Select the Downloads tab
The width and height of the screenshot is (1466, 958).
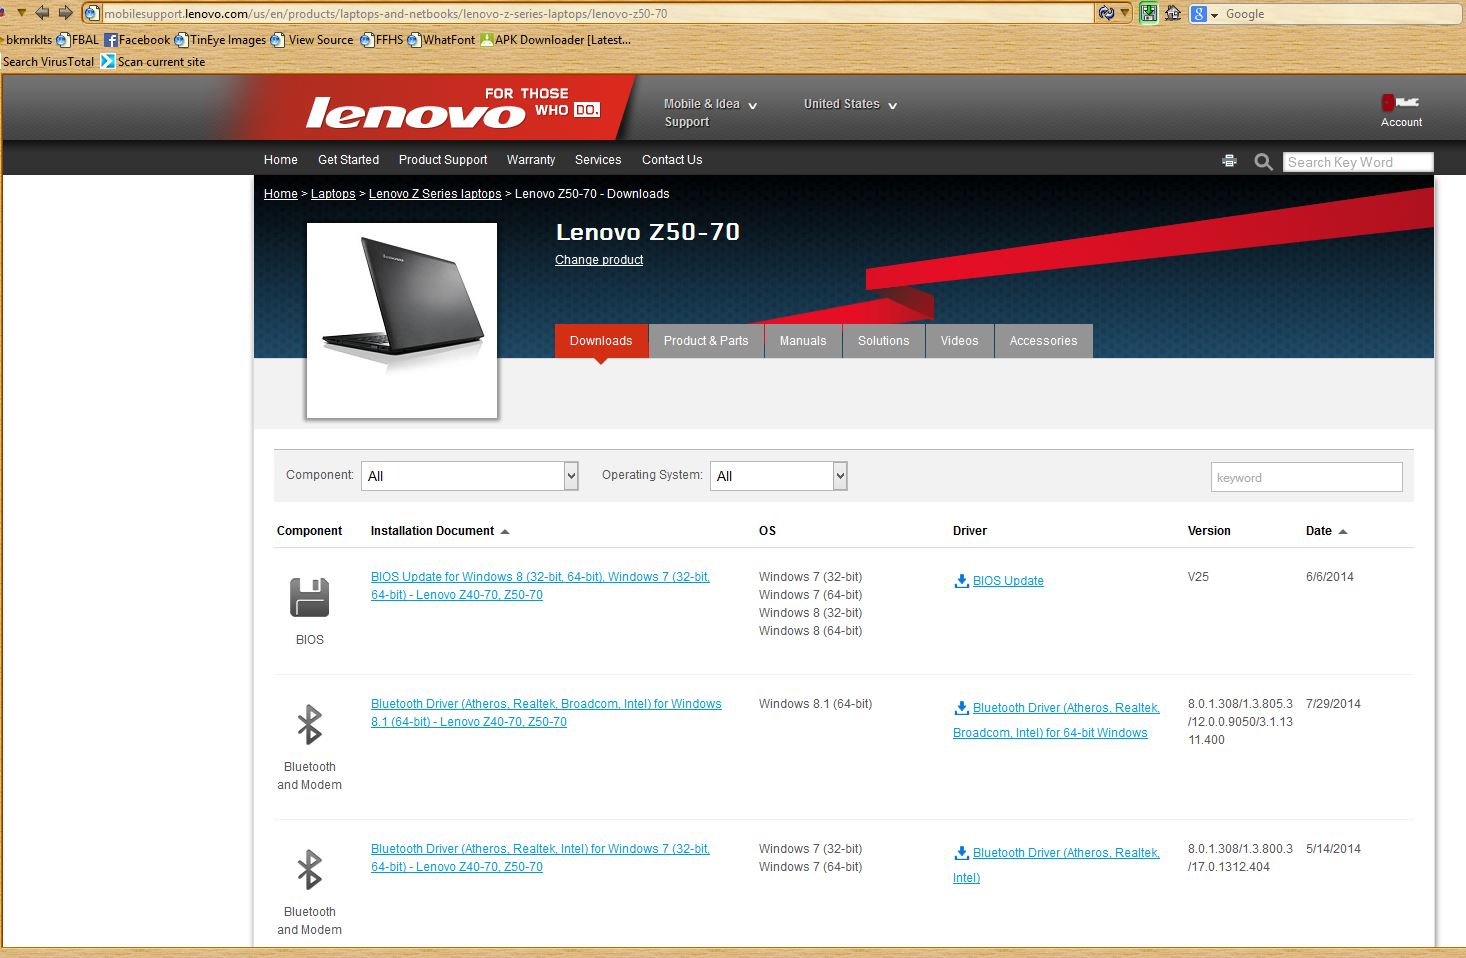[x=601, y=341]
